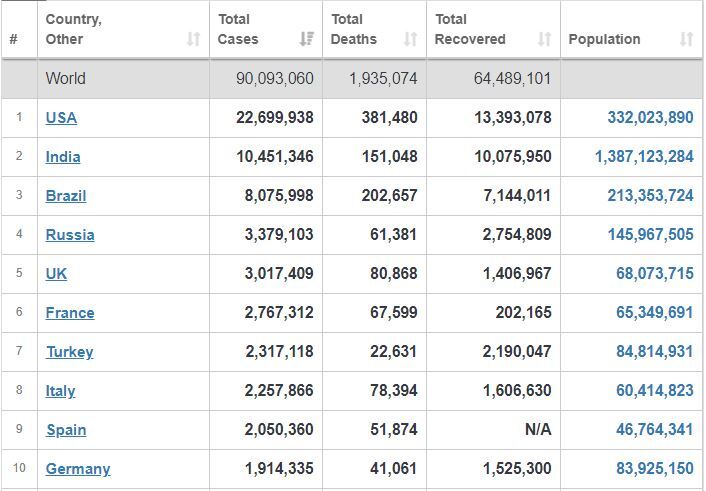Open the India country link
Viewport: 706px width, 491px height.
coord(63,157)
